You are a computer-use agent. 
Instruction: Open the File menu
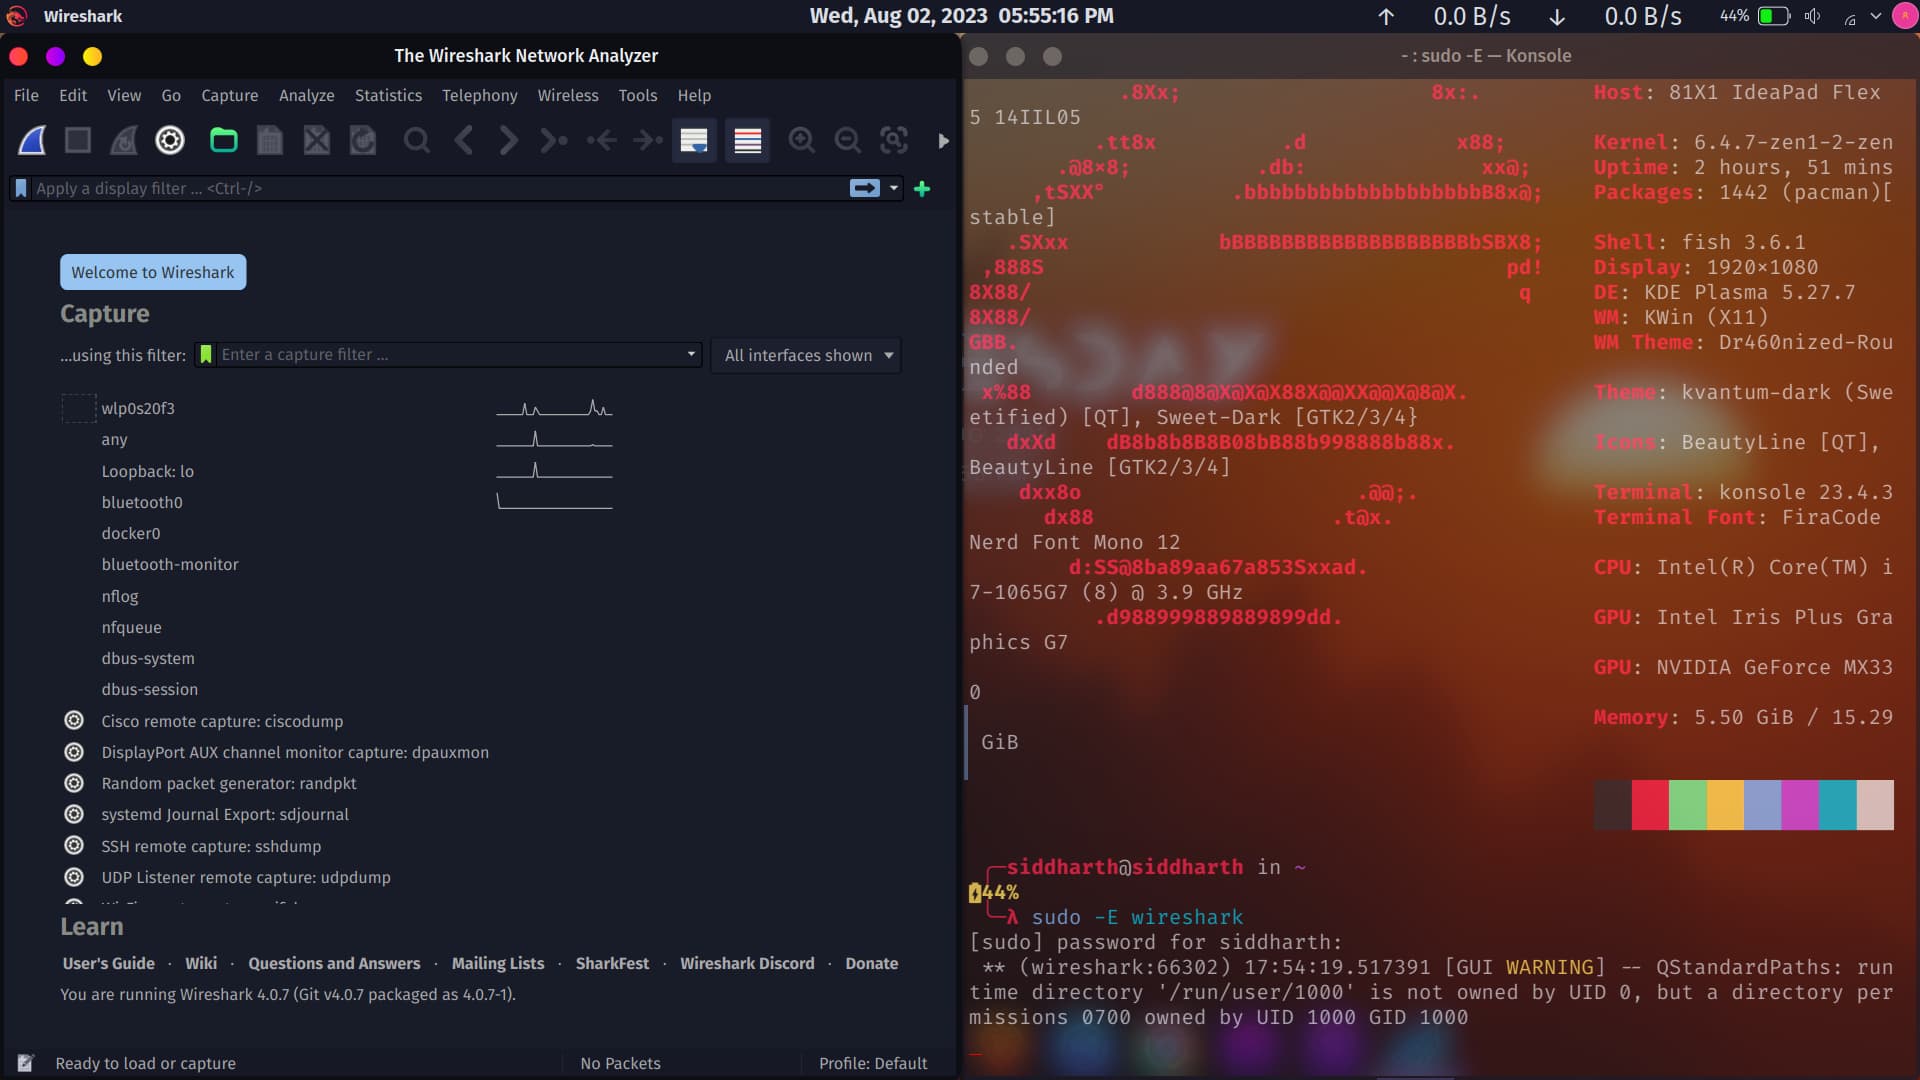click(26, 95)
